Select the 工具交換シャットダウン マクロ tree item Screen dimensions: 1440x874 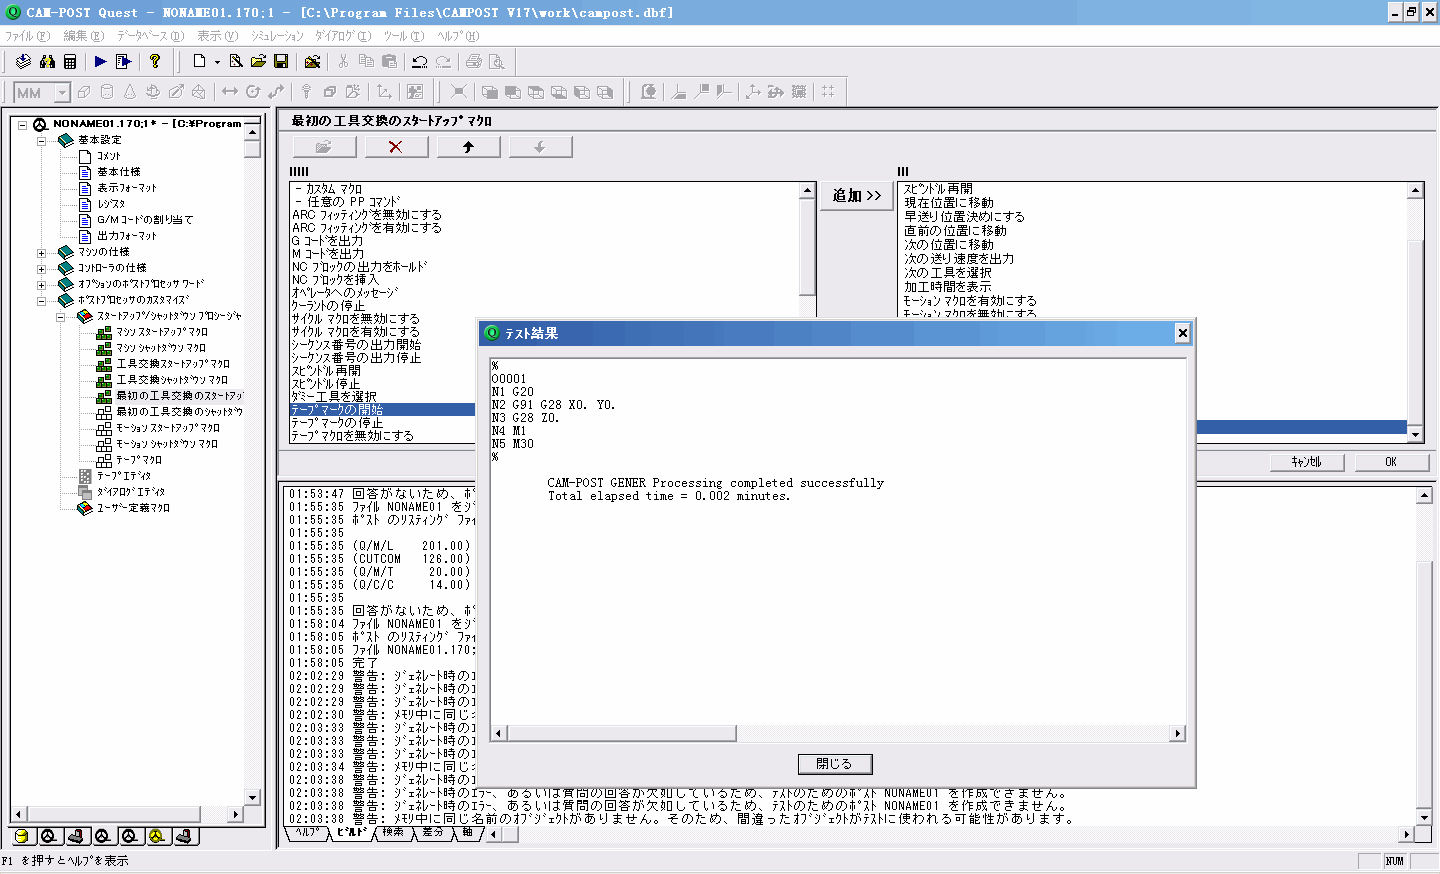[x=172, y=380]
